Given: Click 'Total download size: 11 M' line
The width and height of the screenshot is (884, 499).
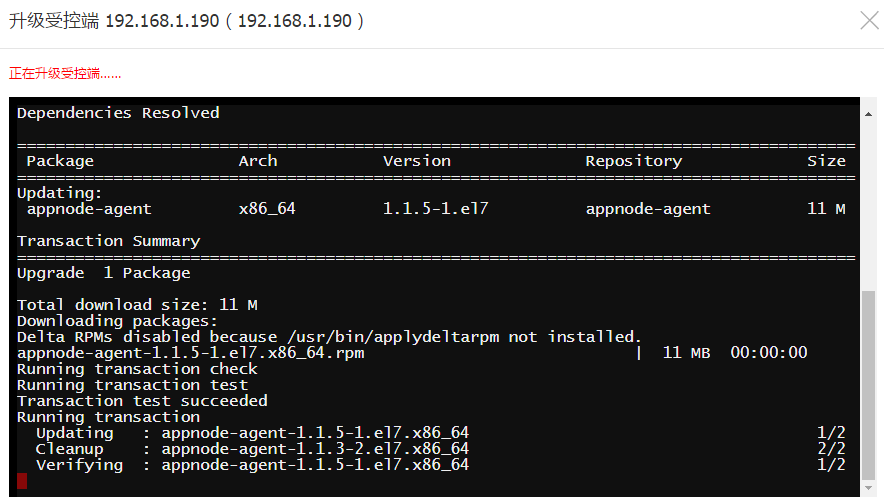Looking at the screenshot, I should point(137,305).
